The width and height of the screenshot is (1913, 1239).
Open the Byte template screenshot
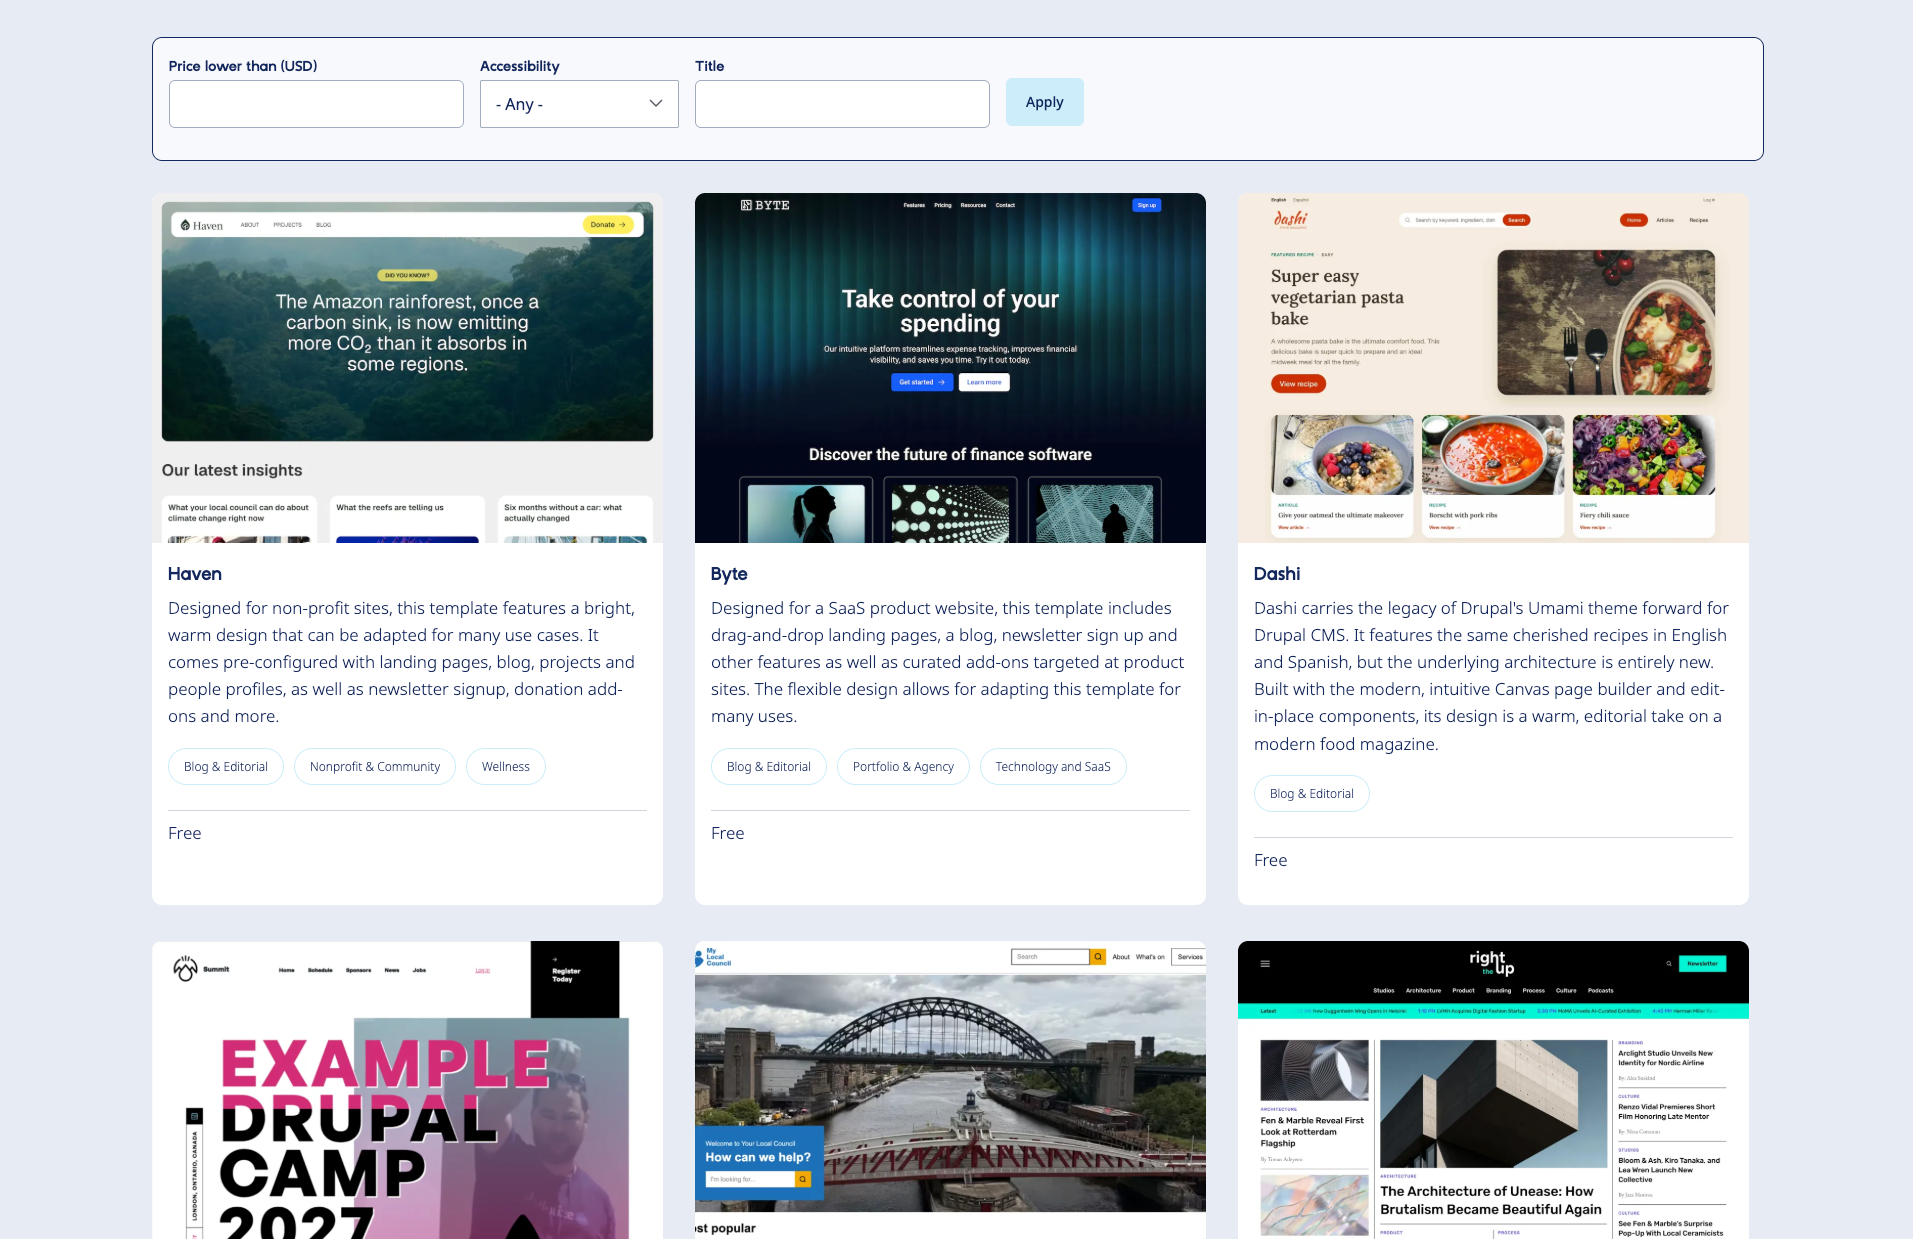pyautogui.click(x=950, y=368)
